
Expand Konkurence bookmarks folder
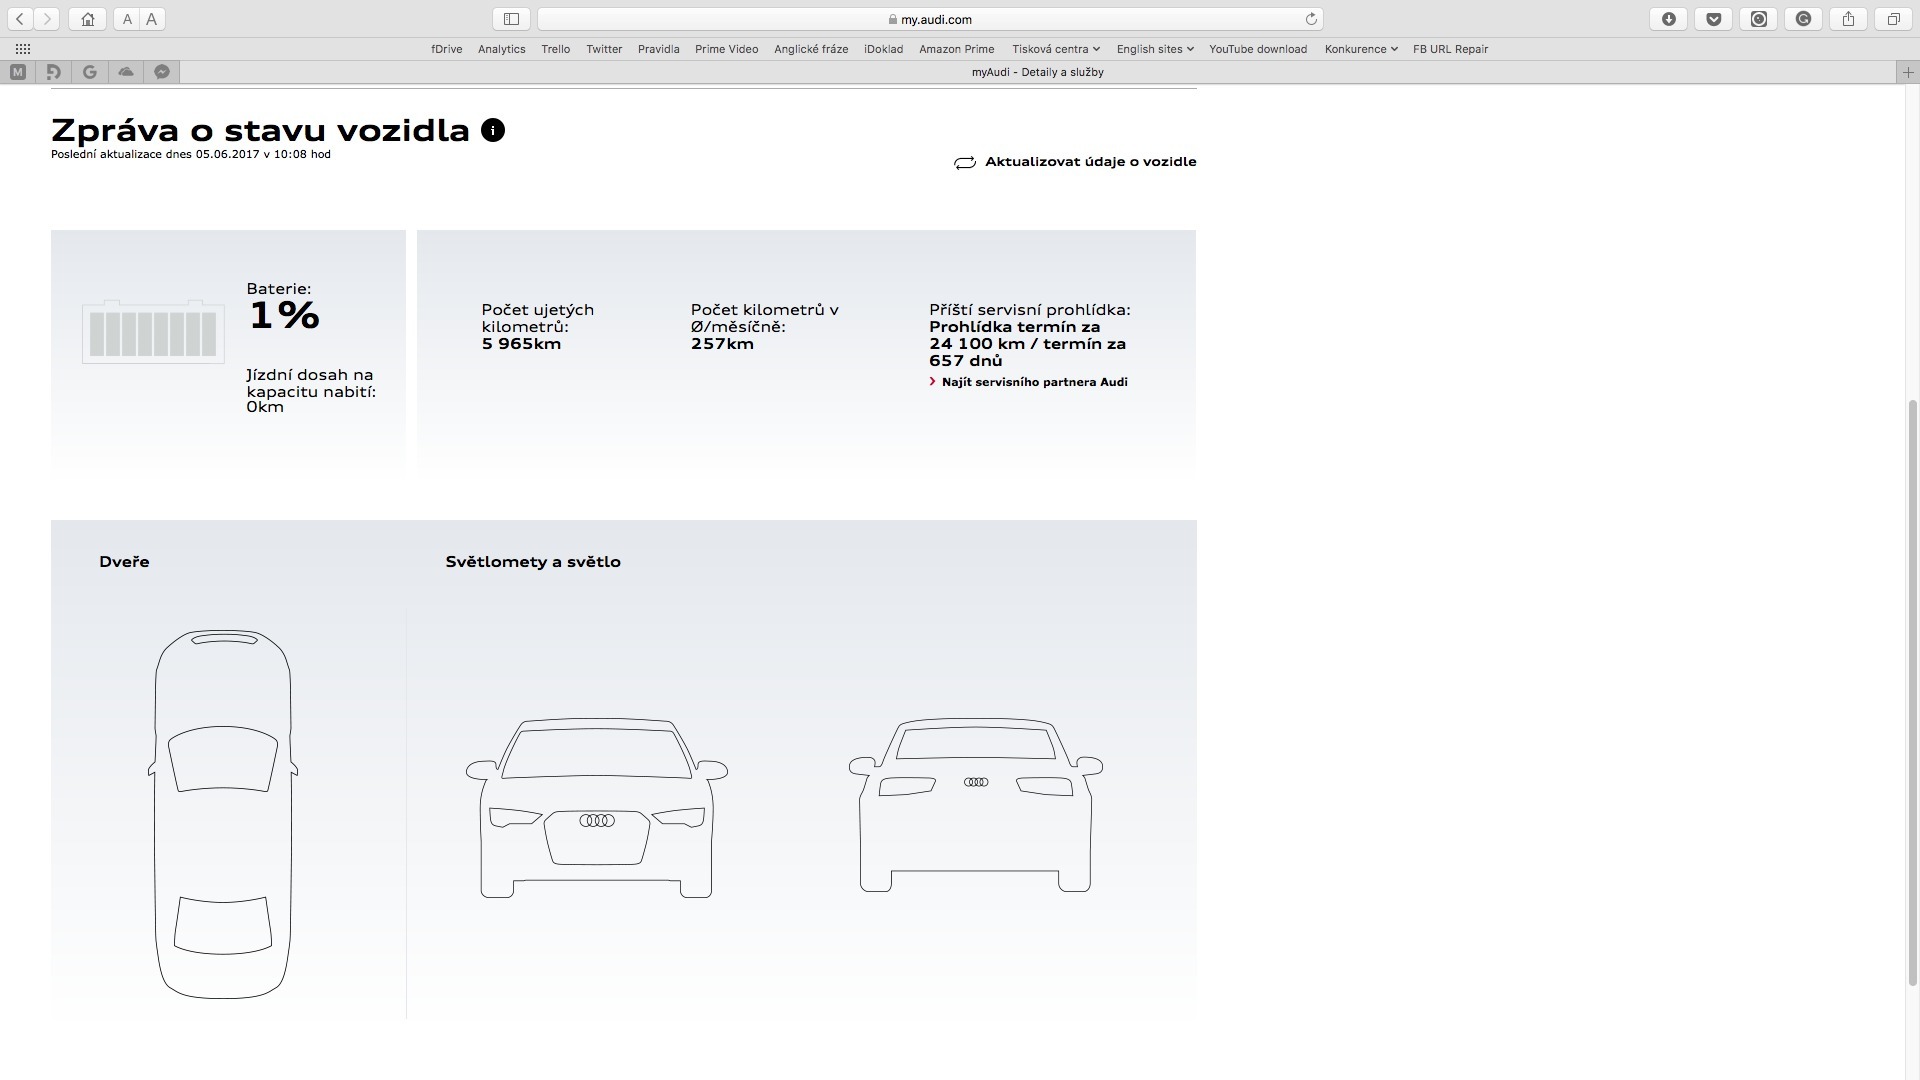(1360, 49)
